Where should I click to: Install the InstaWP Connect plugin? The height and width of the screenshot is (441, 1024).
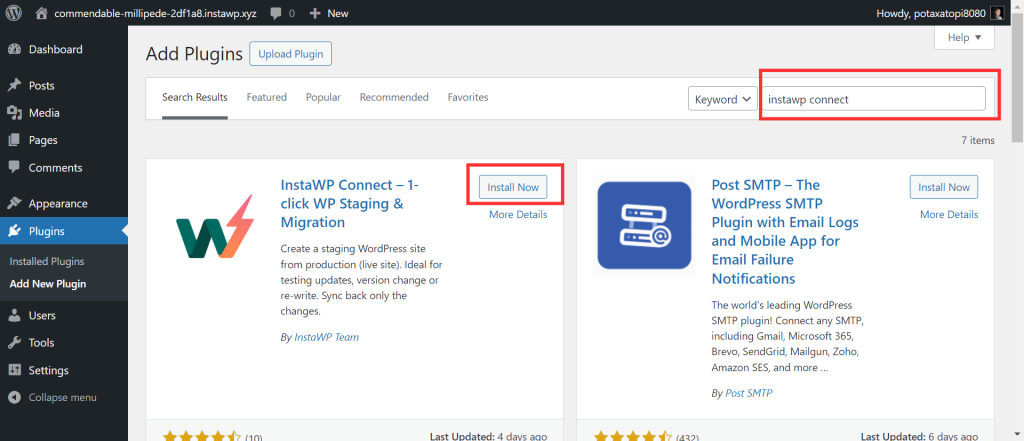(x=513, y=187)
